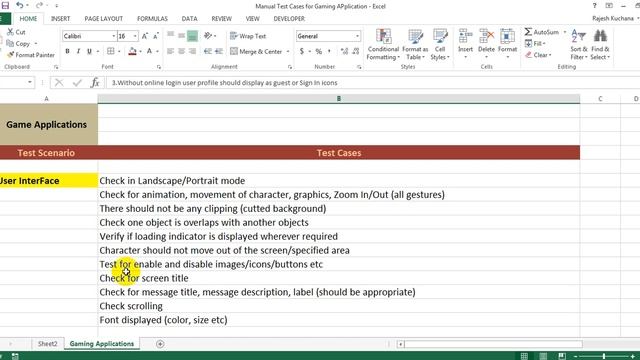640x360 pixels.
Task: Open Cell Styles gallery
Action: (x=440, y=44)
